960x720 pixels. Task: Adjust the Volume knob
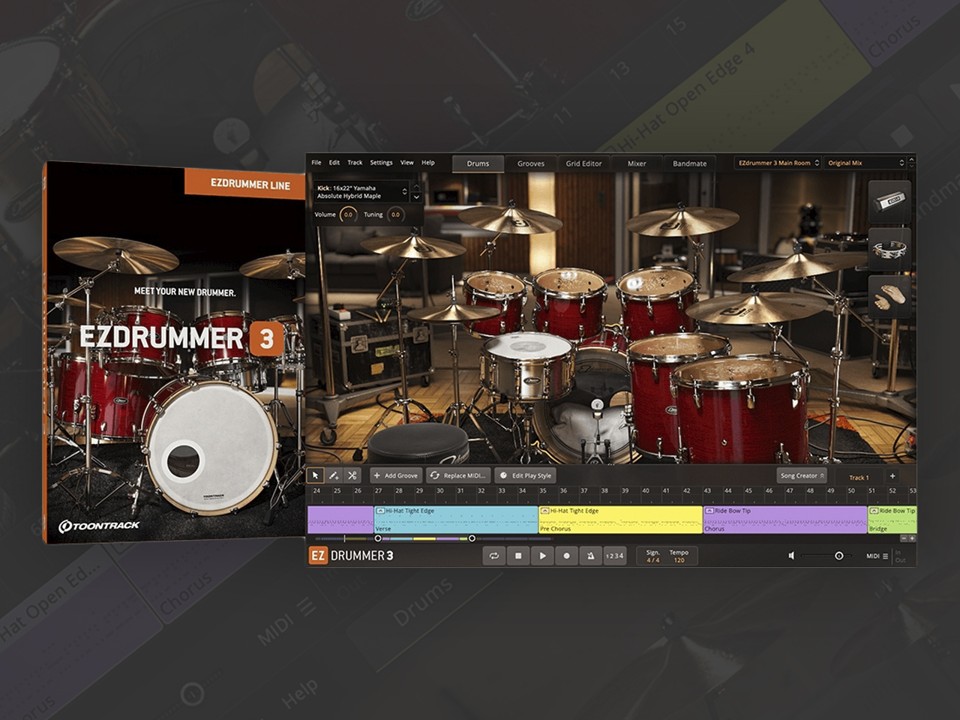pos(348,215)
